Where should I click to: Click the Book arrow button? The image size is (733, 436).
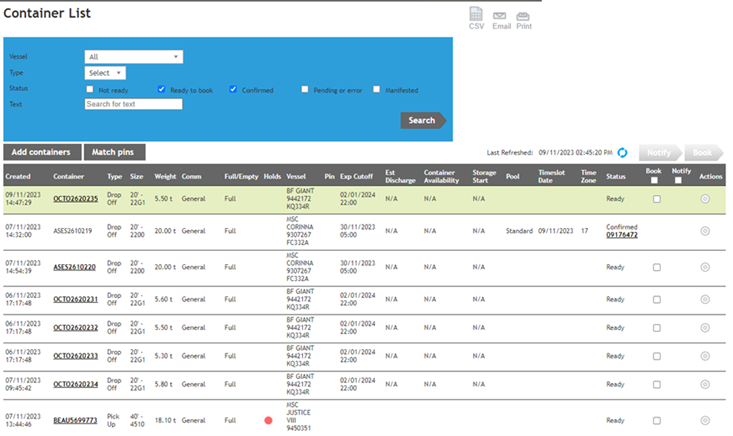(703, 152)
